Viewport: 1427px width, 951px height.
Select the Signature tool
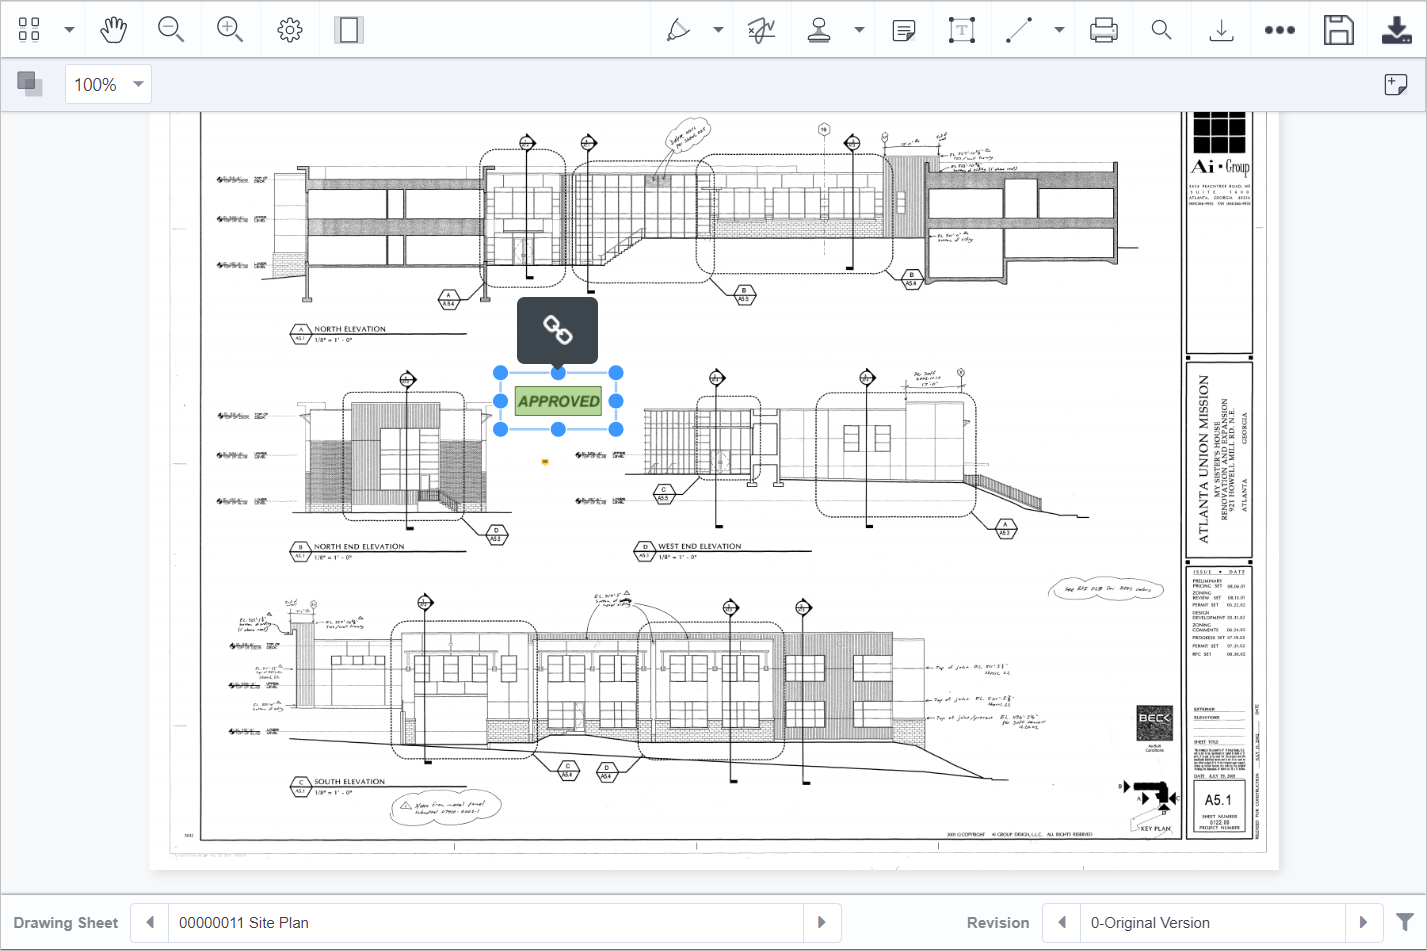(761, 29)
